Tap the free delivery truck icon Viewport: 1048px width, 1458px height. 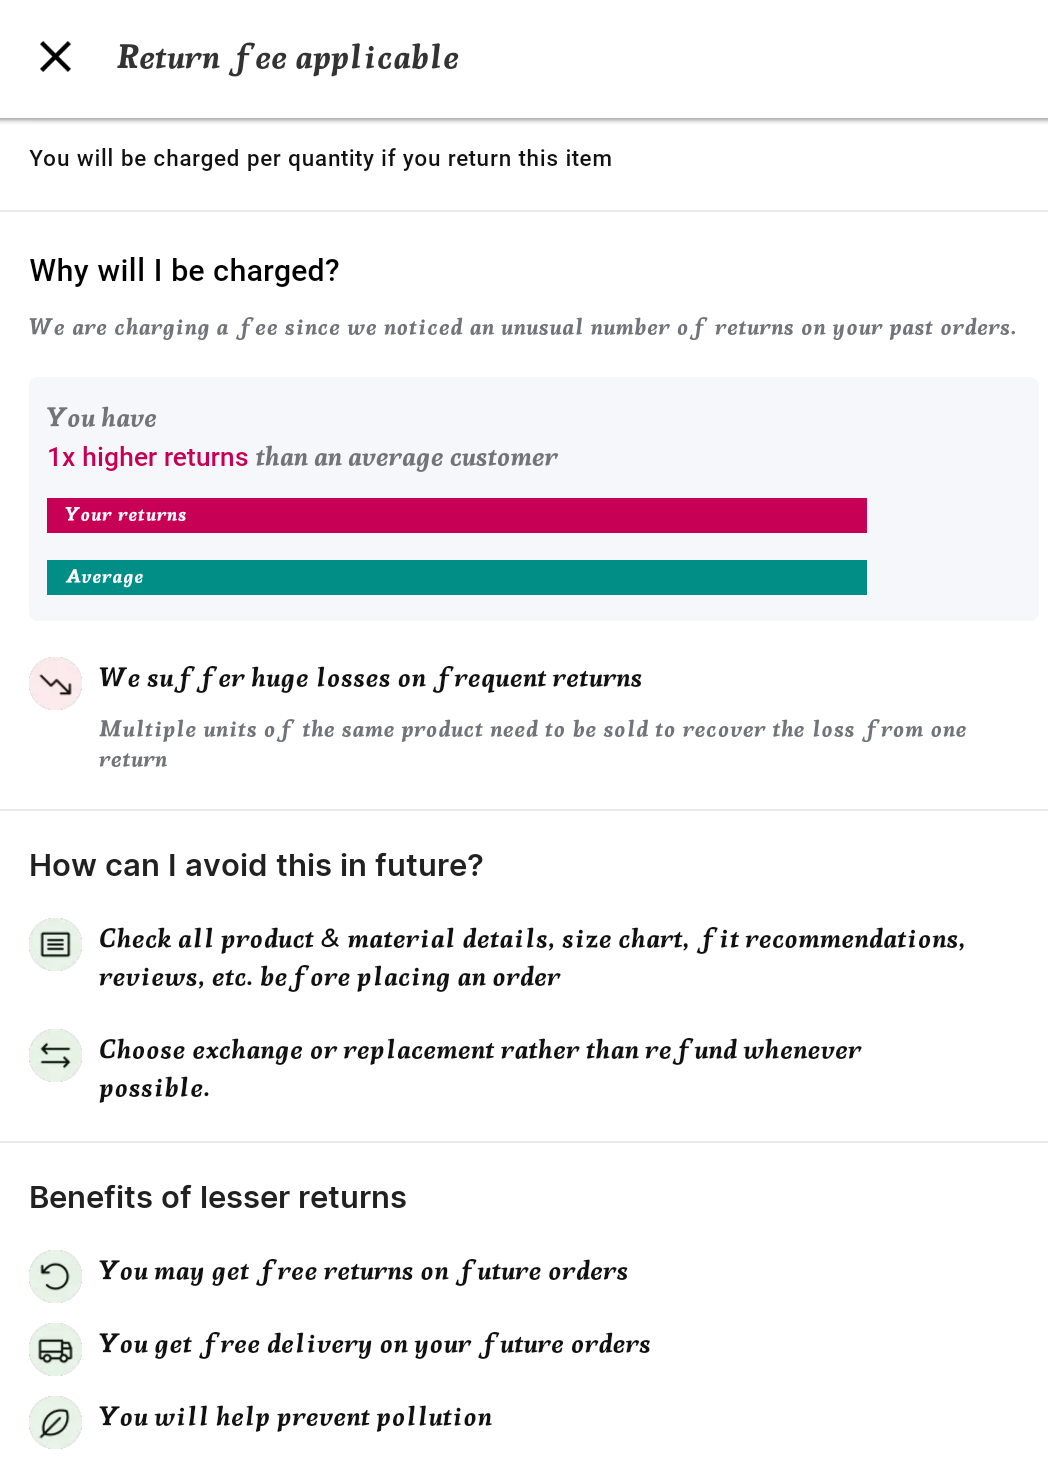(55, 1350)
